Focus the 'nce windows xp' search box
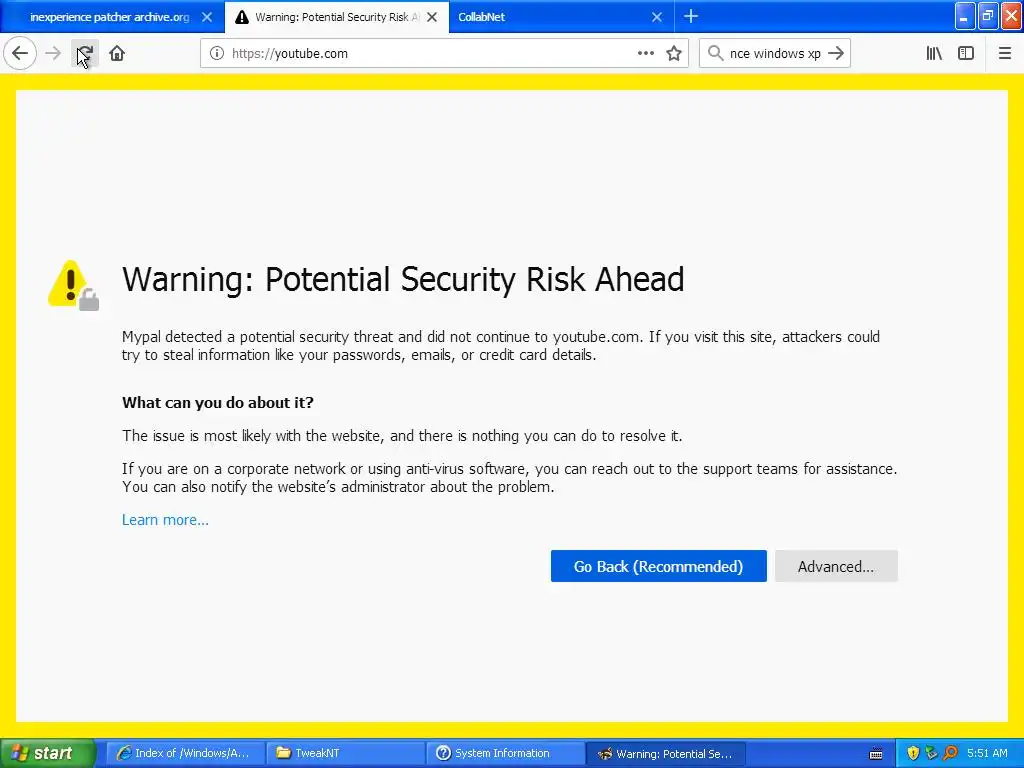The image size is (1024, 768). click(x=775, y=54)
